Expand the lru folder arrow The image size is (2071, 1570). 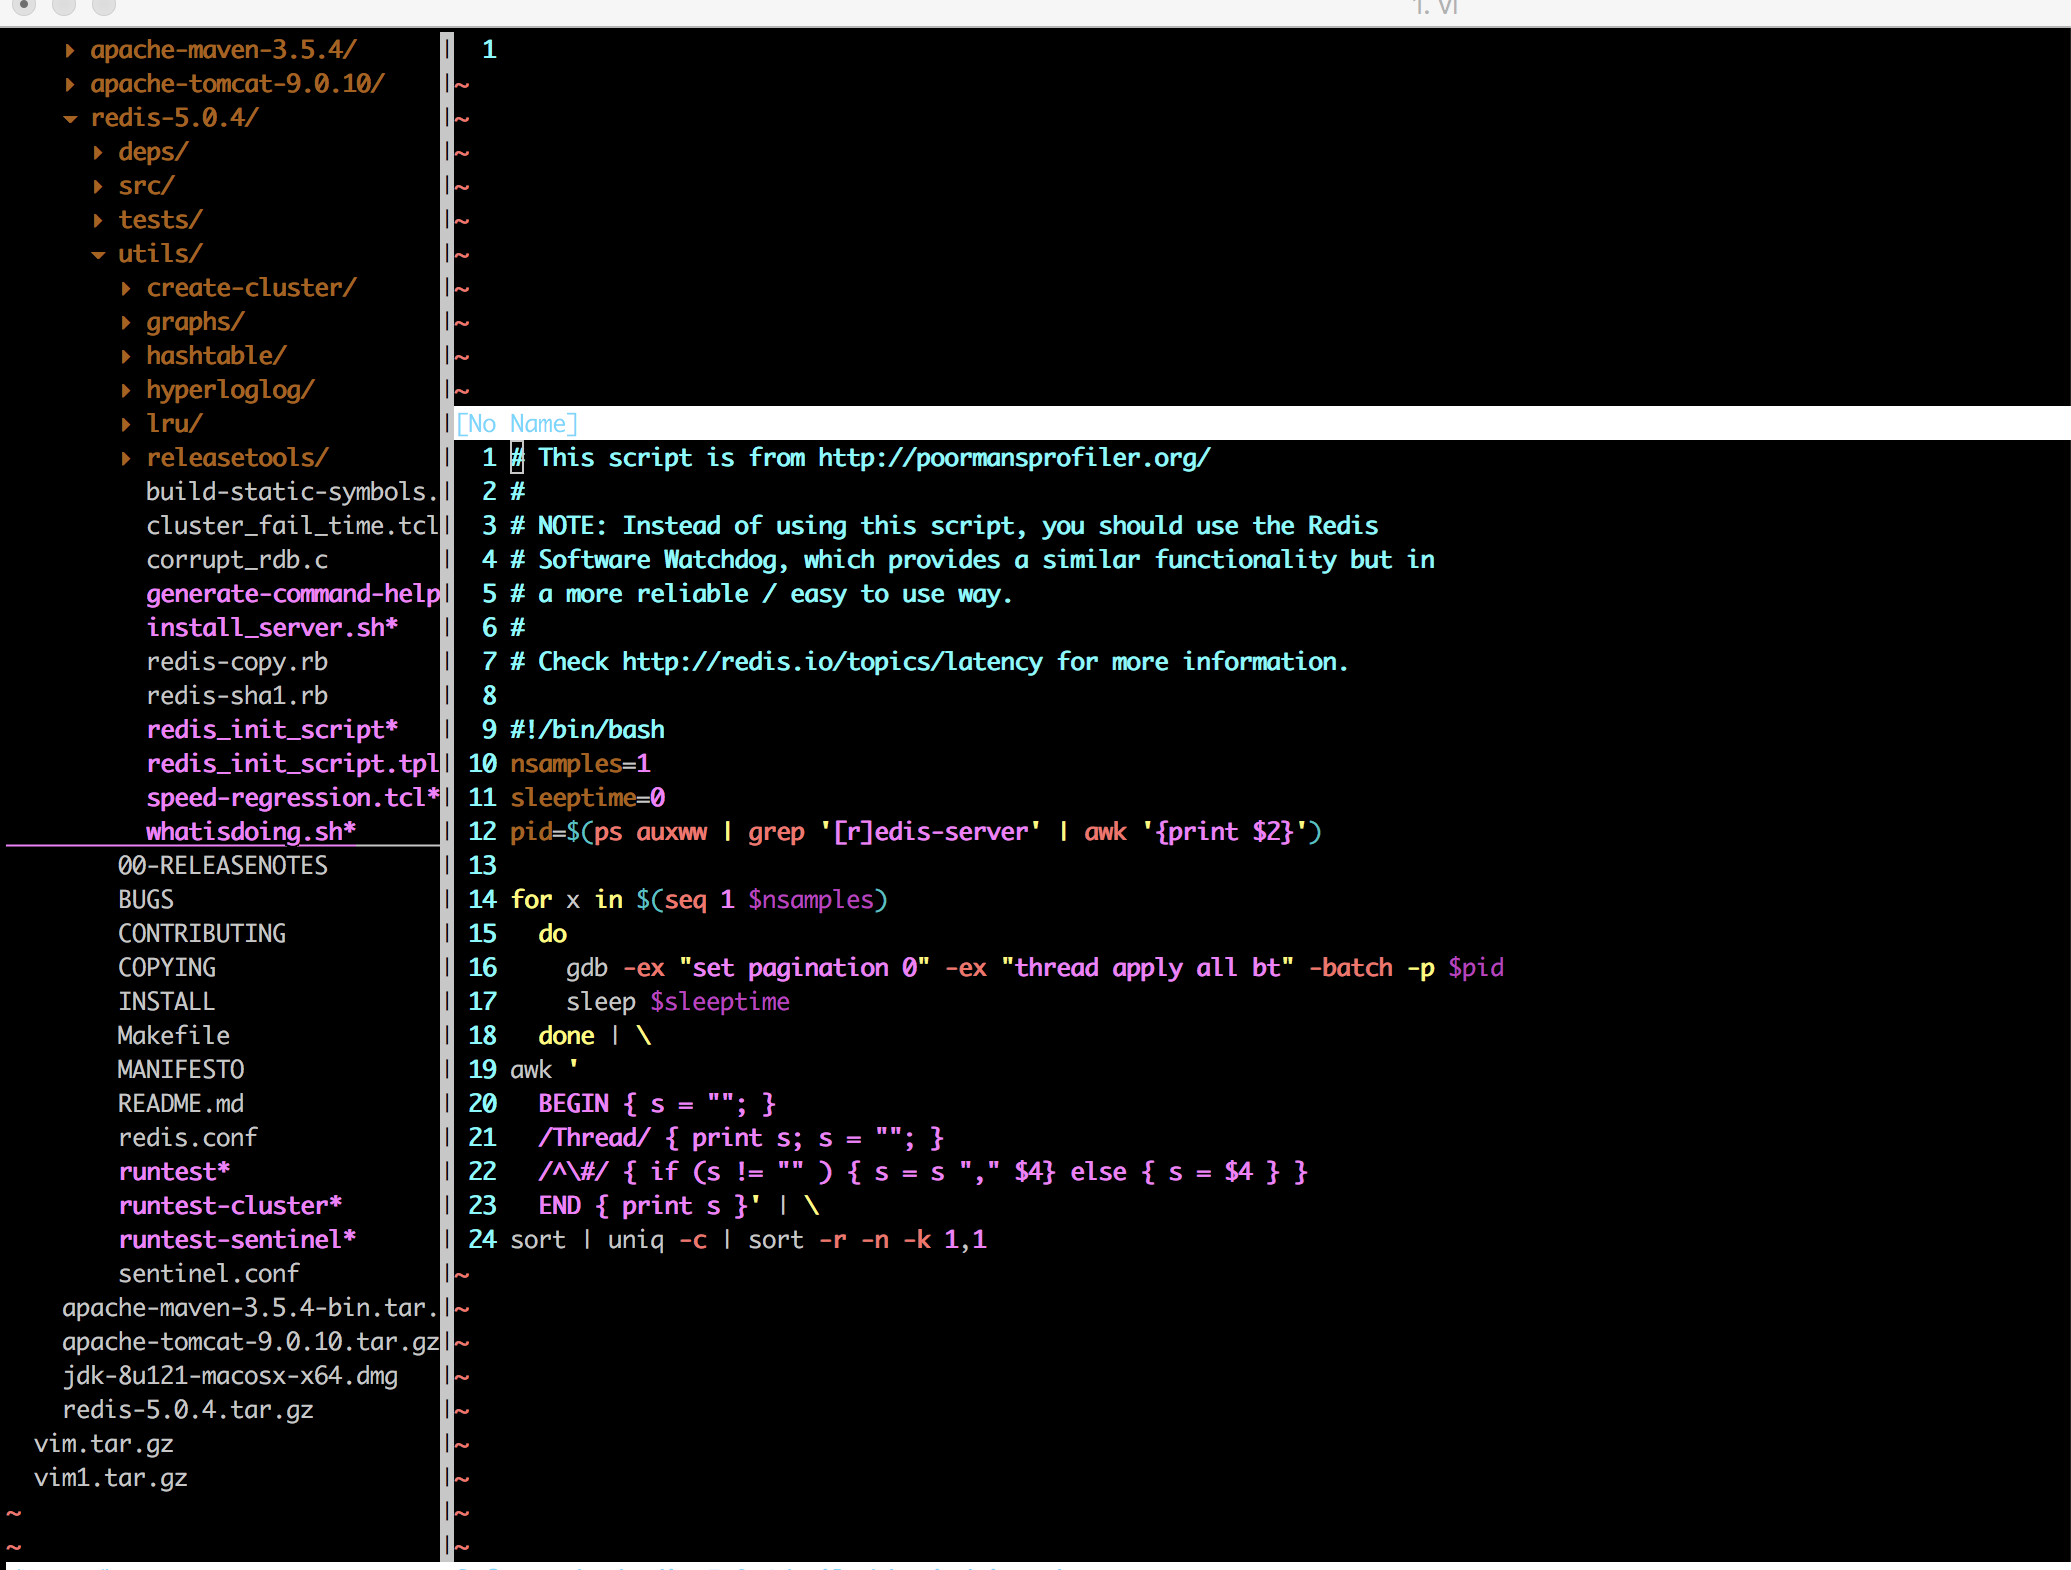(x=125, y=424)
